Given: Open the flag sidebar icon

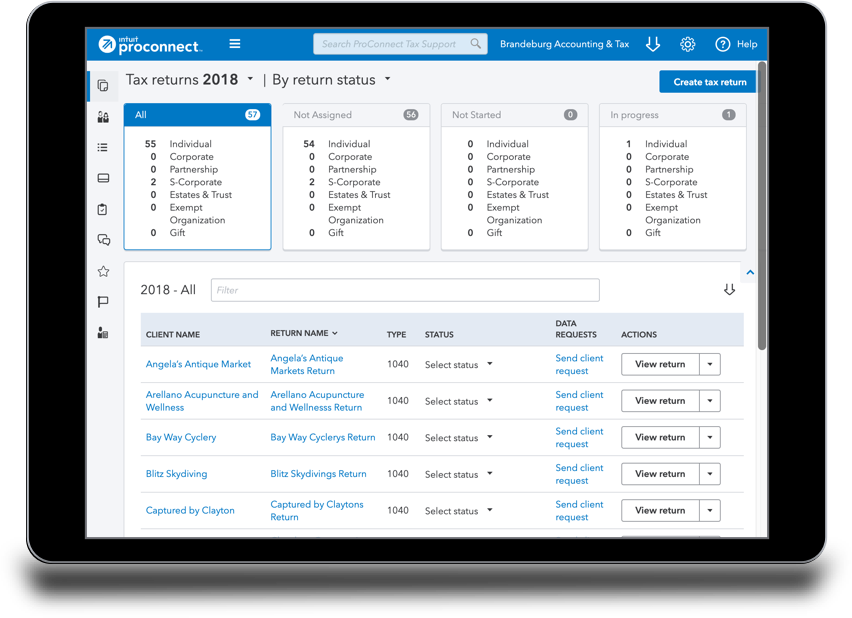Looking at the screenshot, I should click(x=103, y=302).
